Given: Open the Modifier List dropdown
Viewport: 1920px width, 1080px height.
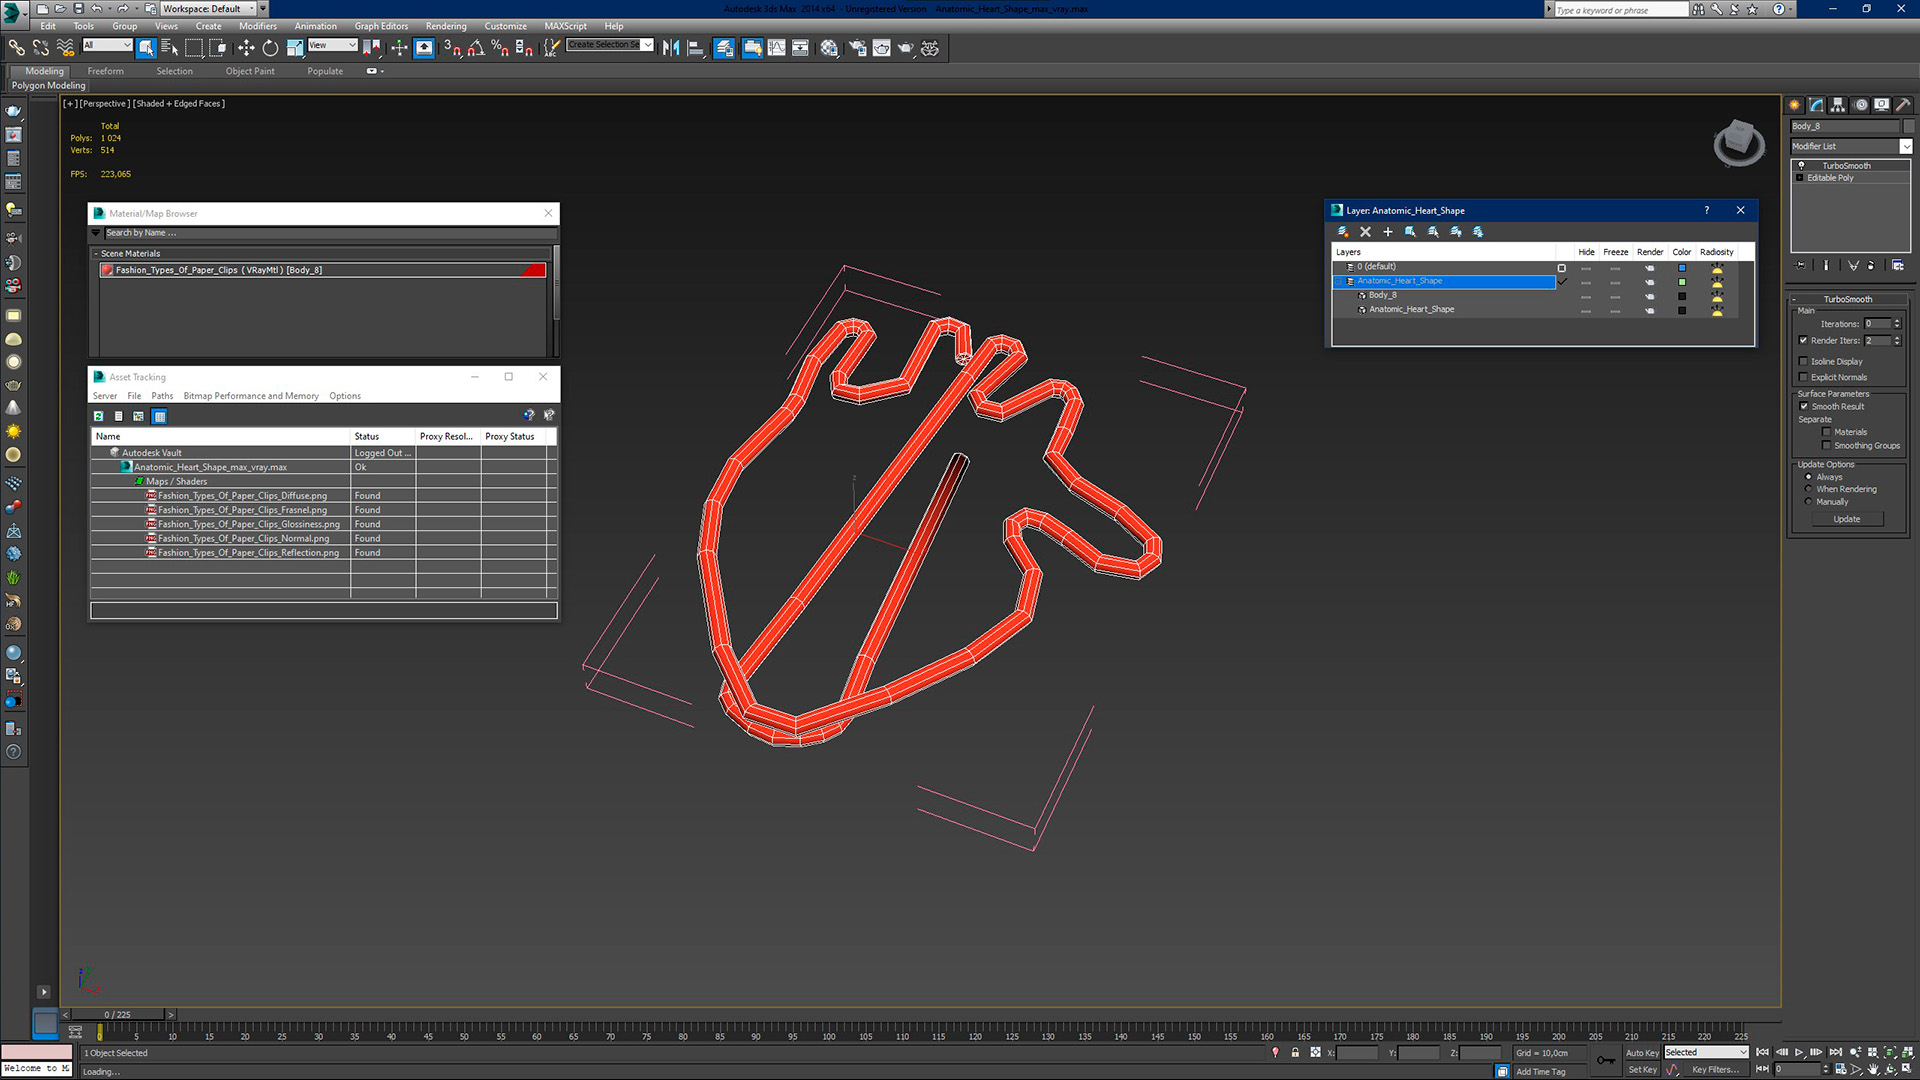Looking at the screenshot, I should (x=1906, y=146).
